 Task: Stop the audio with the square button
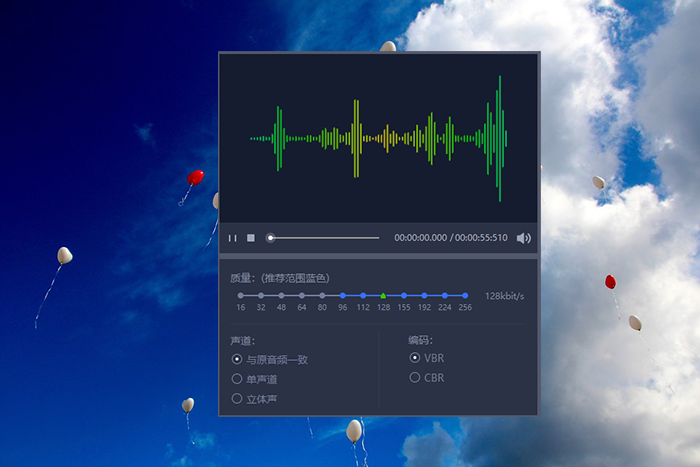(x=251, y=238)
